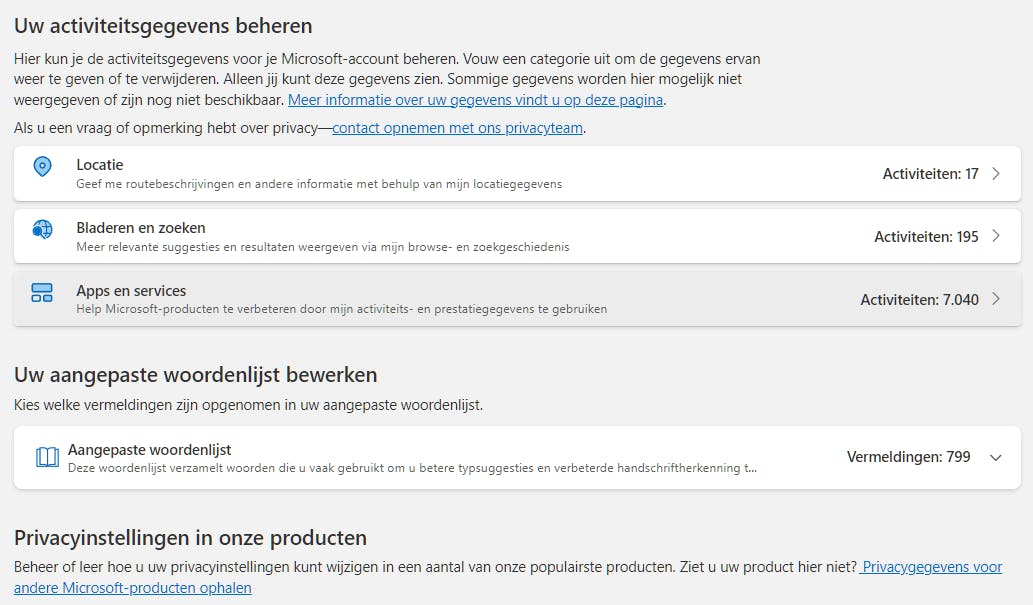The image size is (1033, 605).
Task: Click the Aangepaste woordenlijst title
Action: tap(150, 450)
